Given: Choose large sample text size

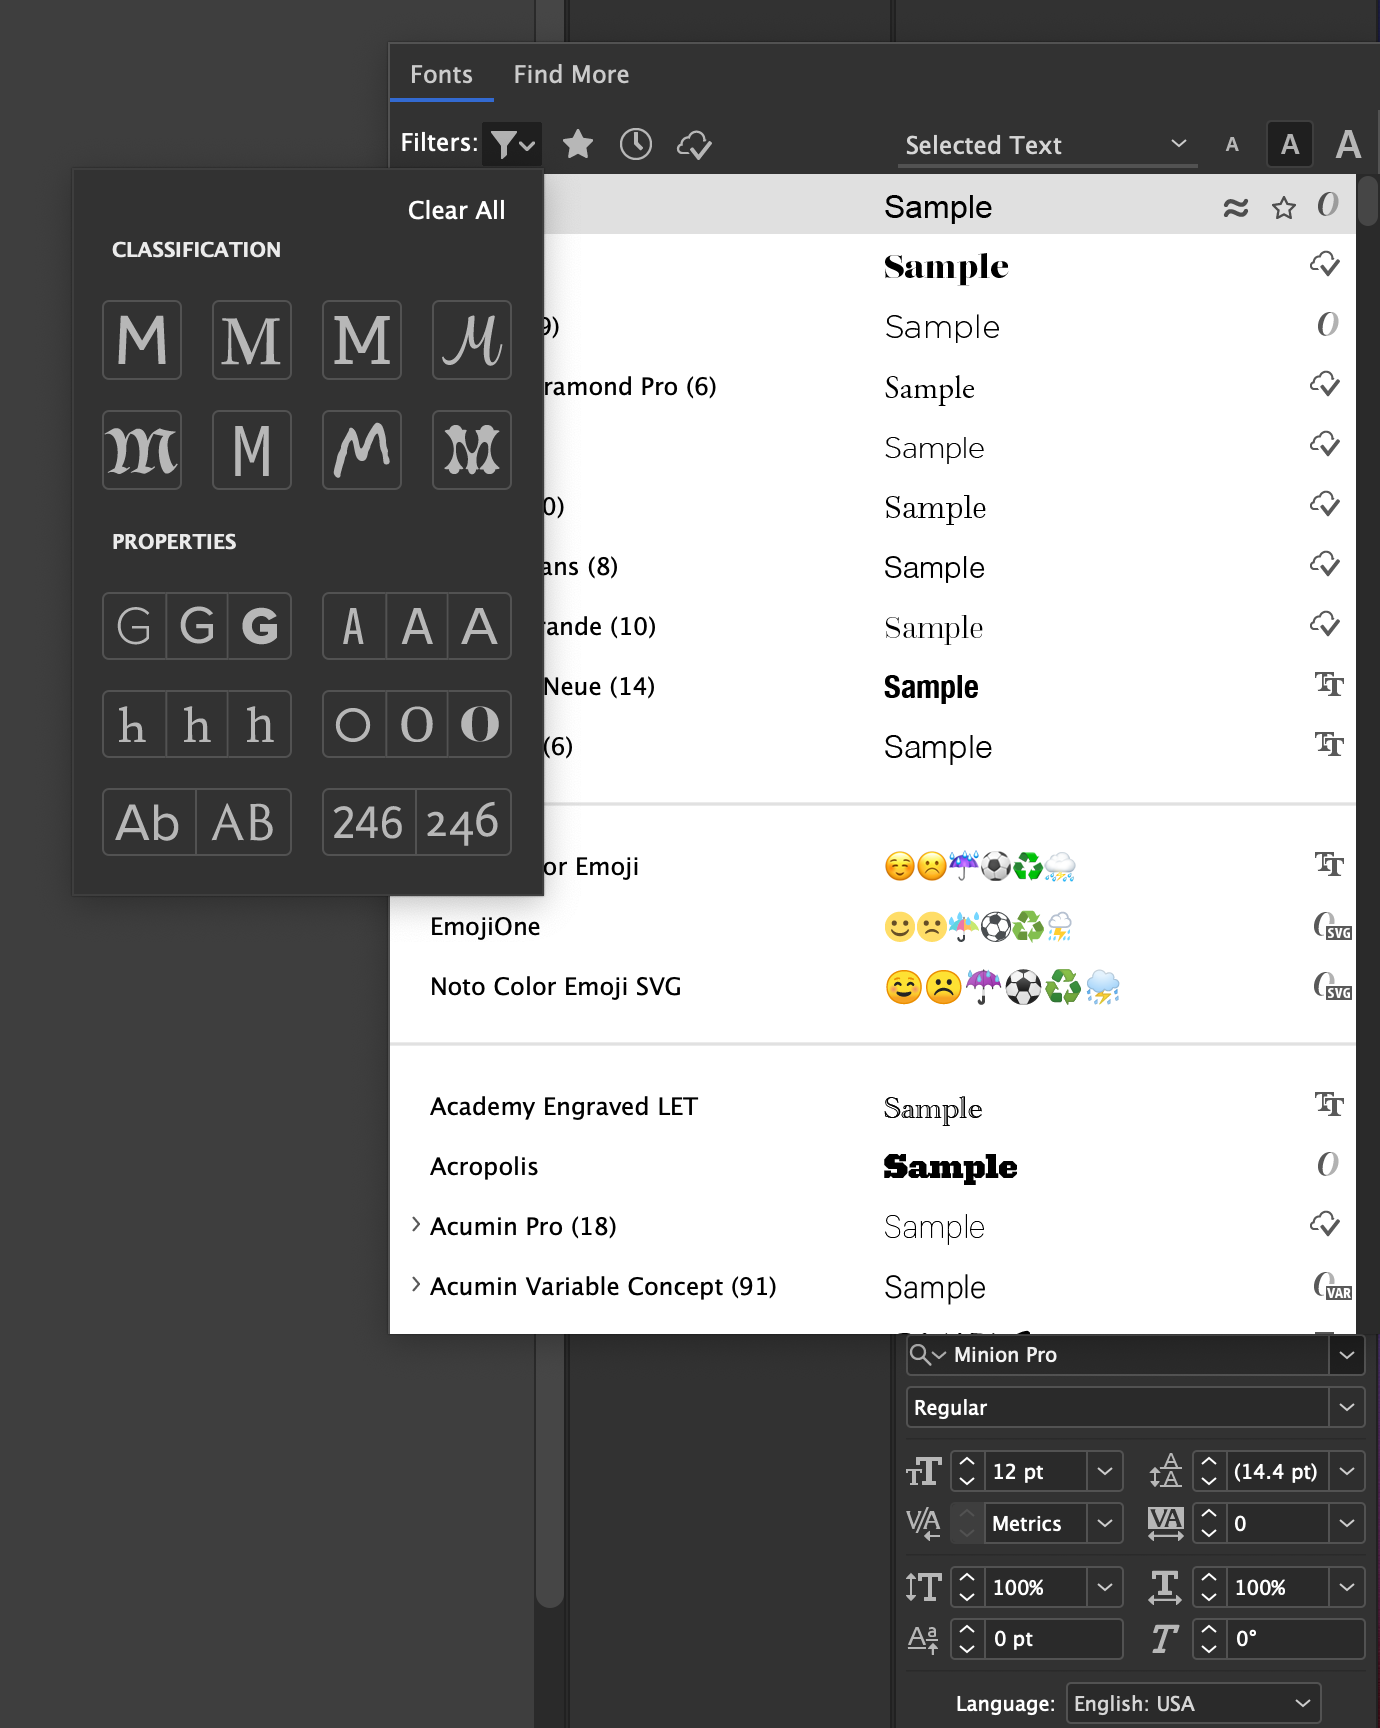Looking at the screenshot, I should [x=1348, y=145].
